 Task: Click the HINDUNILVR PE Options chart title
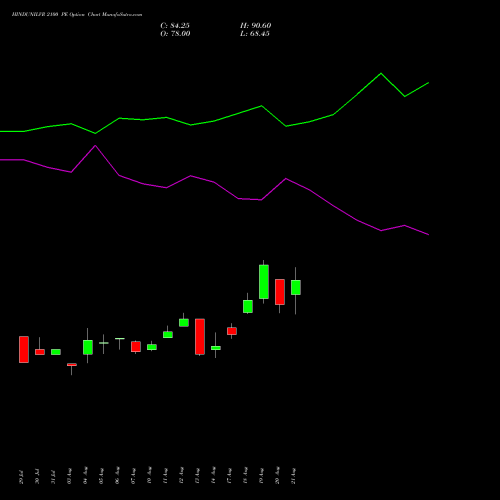(x=77, y=15)
